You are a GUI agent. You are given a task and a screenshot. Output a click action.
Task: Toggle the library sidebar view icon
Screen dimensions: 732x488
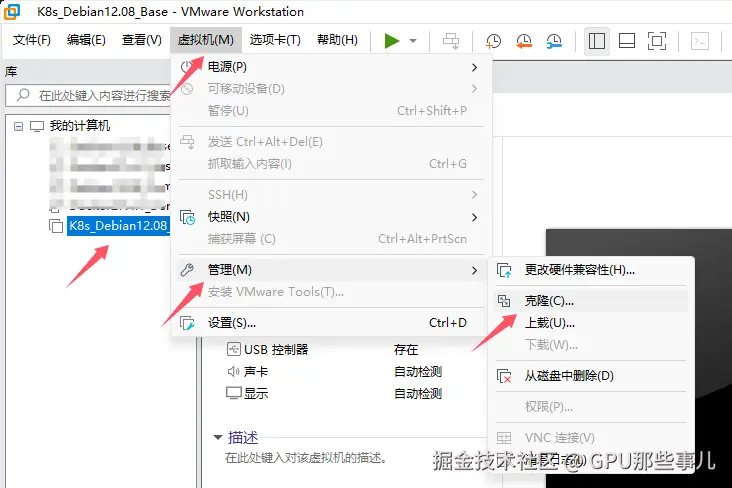click(597, 41)
